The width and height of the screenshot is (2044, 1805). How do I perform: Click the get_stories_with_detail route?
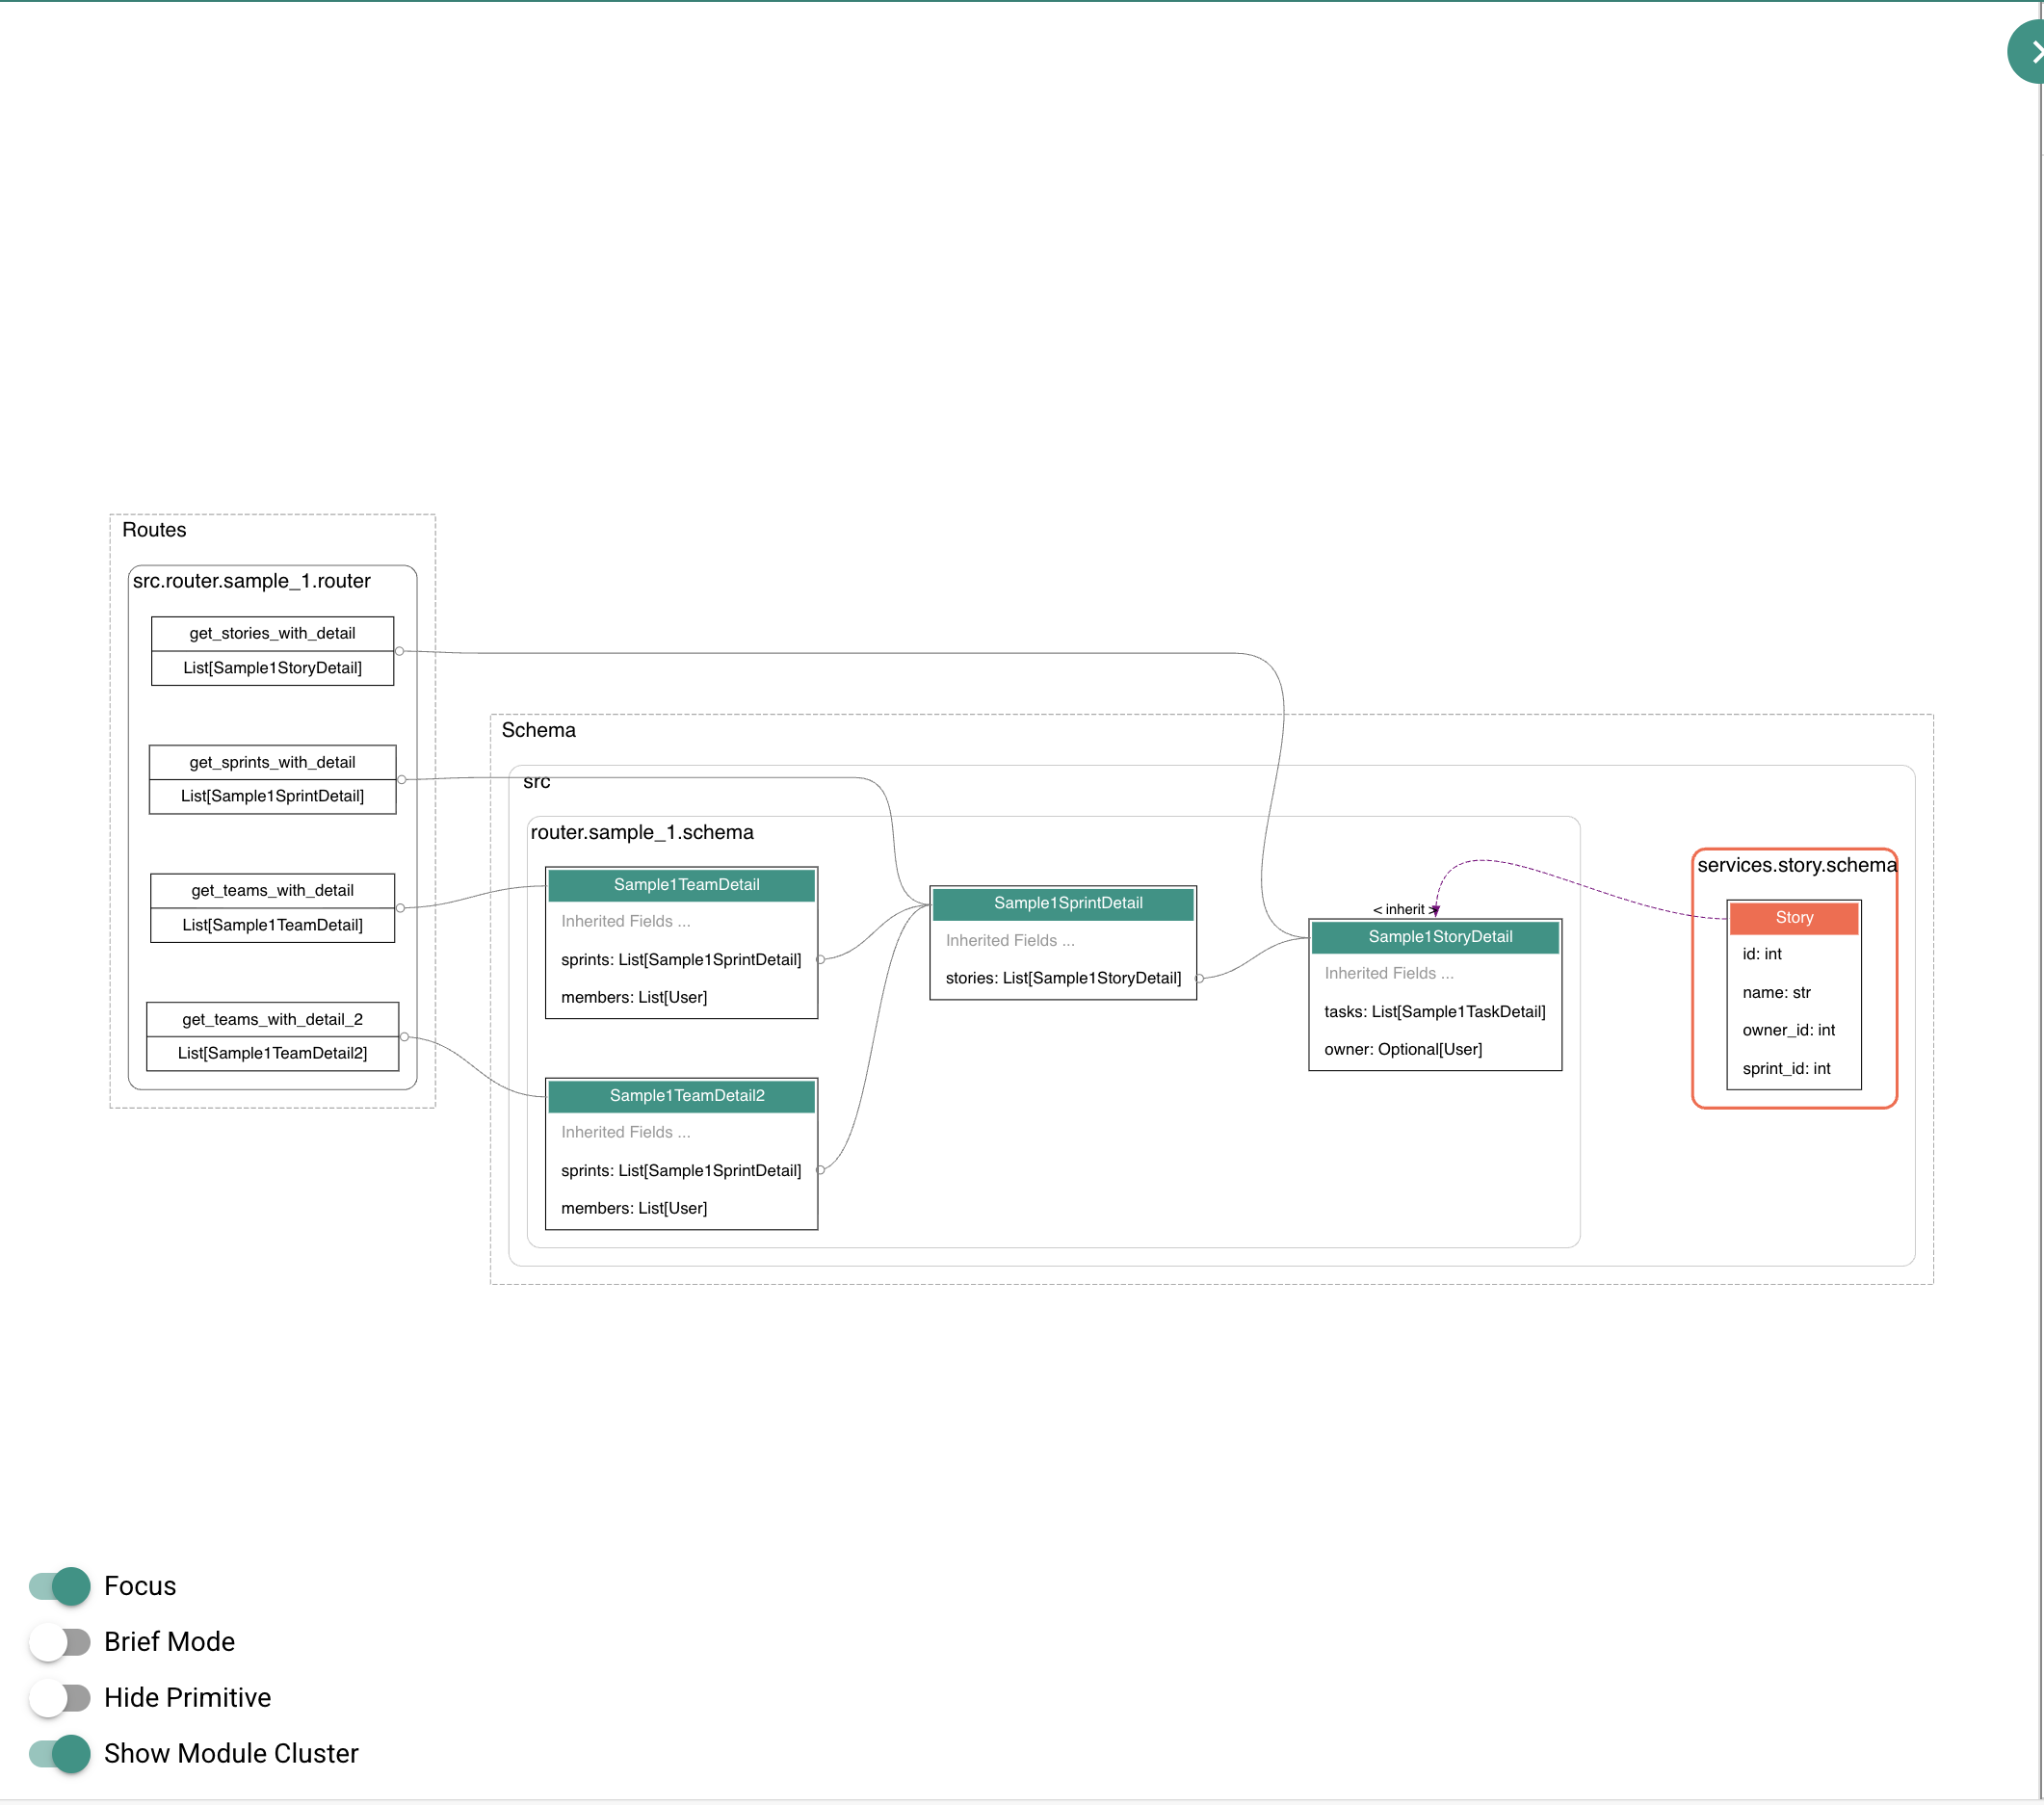tap(272, 633)
